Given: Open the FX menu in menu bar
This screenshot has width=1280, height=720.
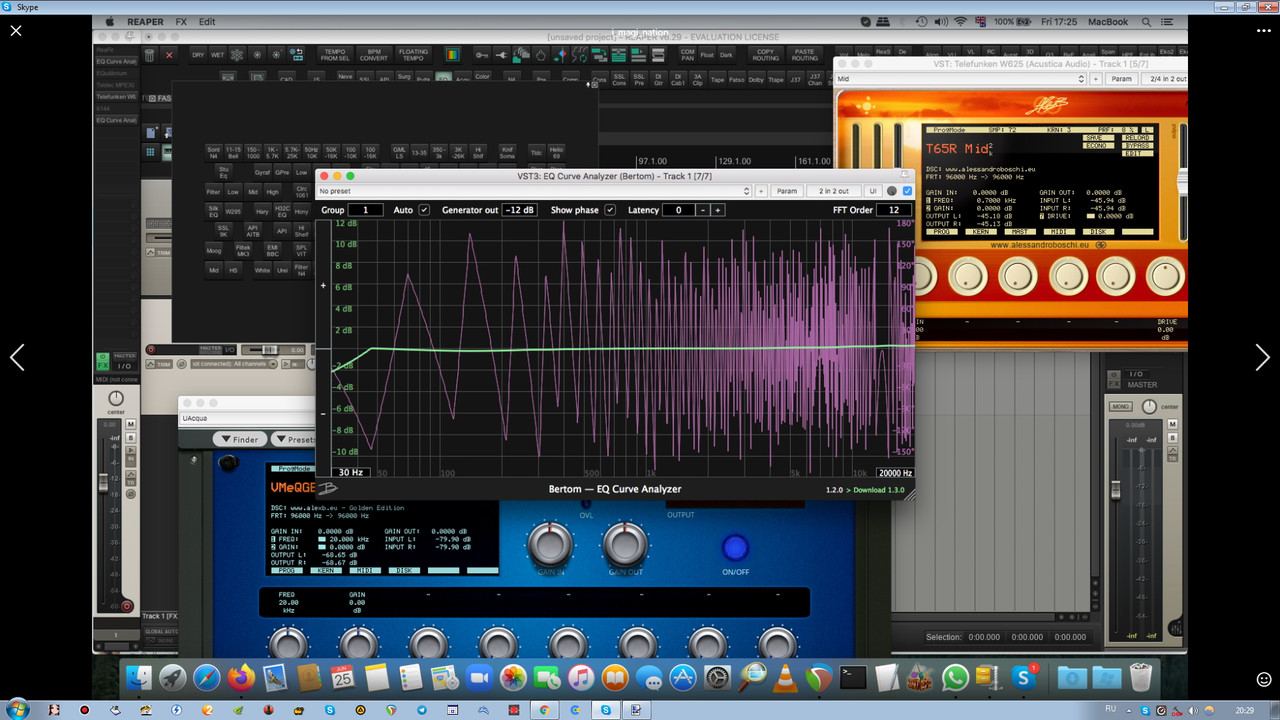Looking at the screenshot, I should (181, 22).
